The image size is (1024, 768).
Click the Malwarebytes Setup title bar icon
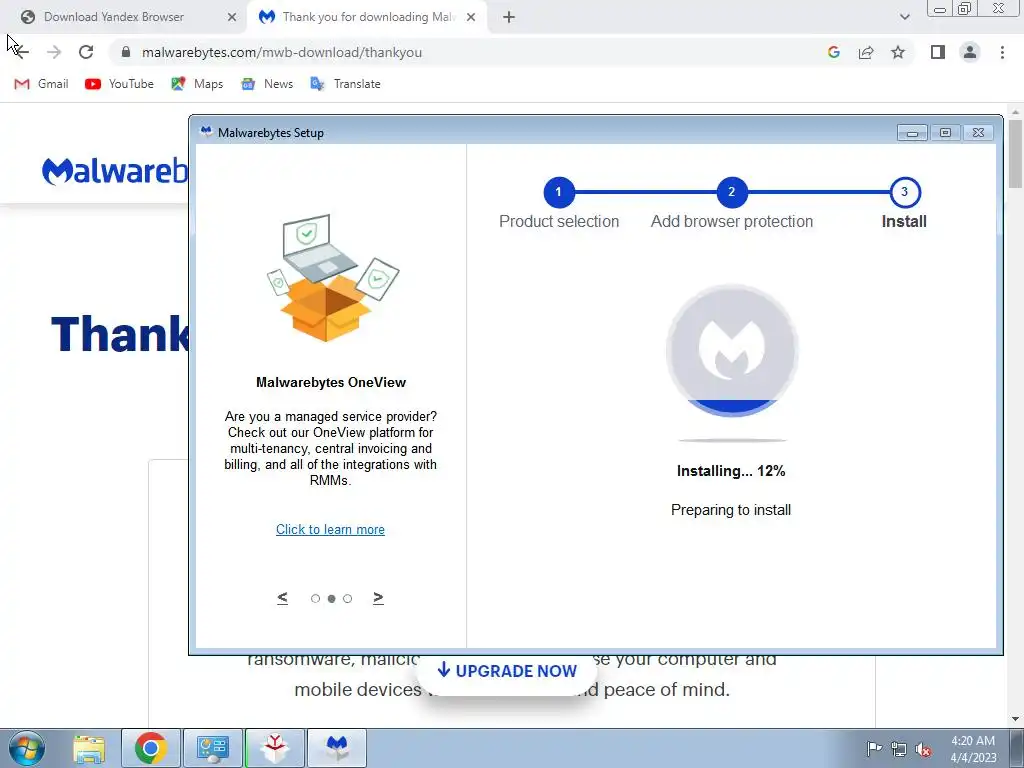coord(206,132)
